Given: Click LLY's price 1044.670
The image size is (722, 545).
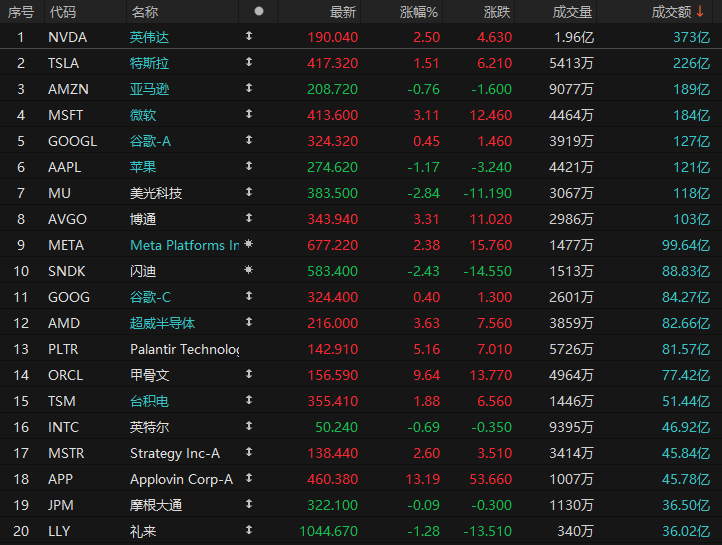Looking at the screenshot, I should point(328,531).
